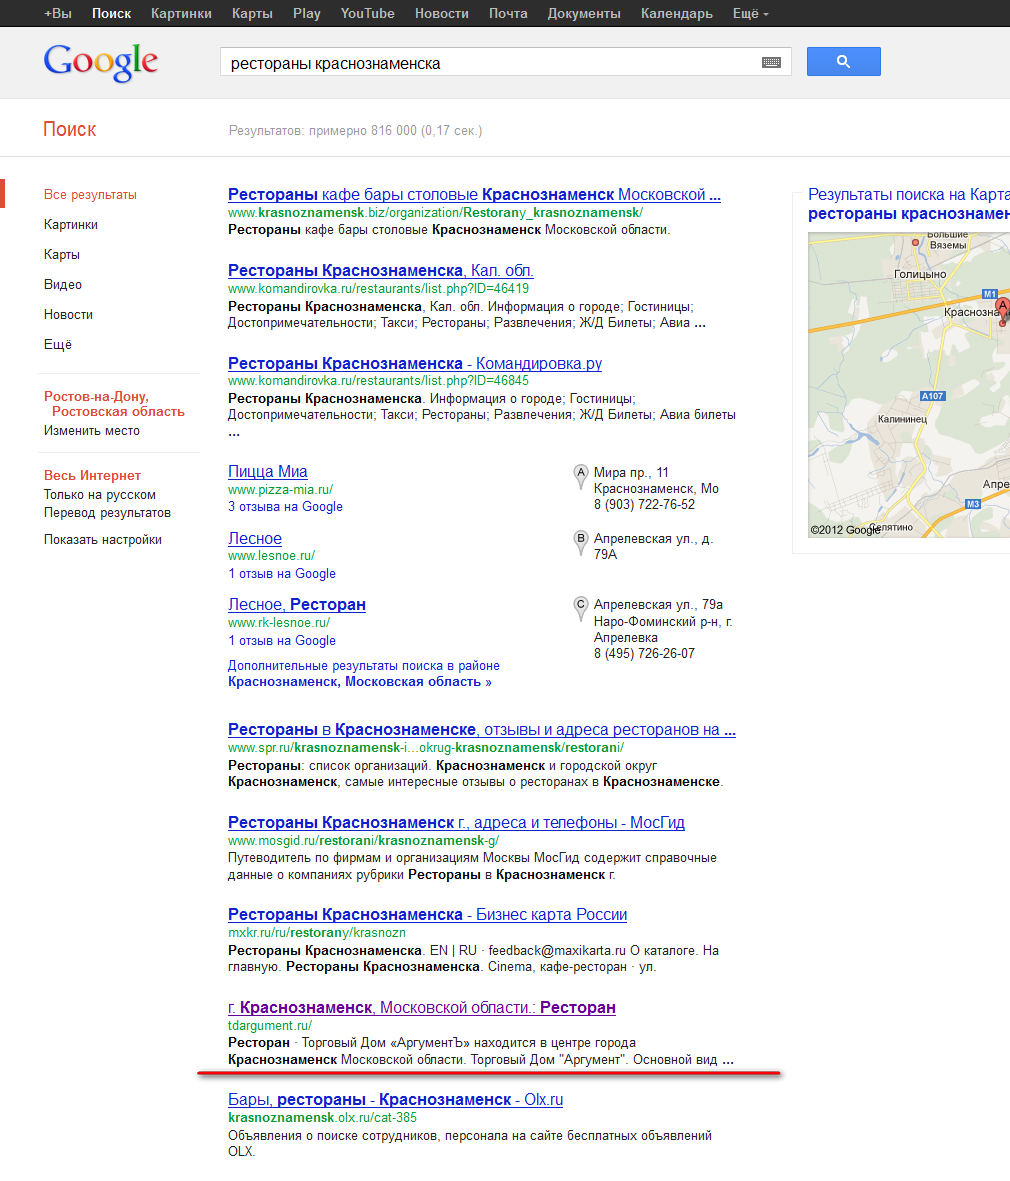Select Все результаты in the left sidebar
The width and height of the screenshot is (1010, 1181).
coord(90,194)
